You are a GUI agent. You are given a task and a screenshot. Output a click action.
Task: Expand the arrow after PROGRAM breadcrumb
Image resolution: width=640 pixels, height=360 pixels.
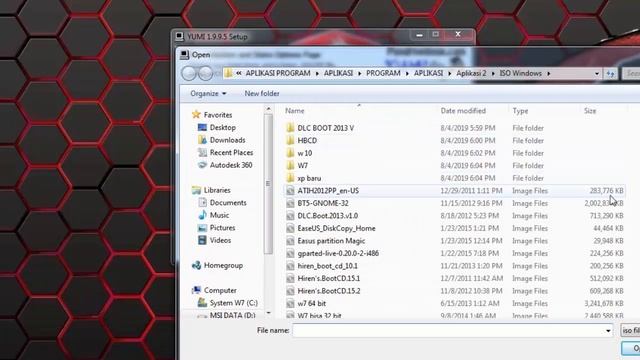click(407, 73)
